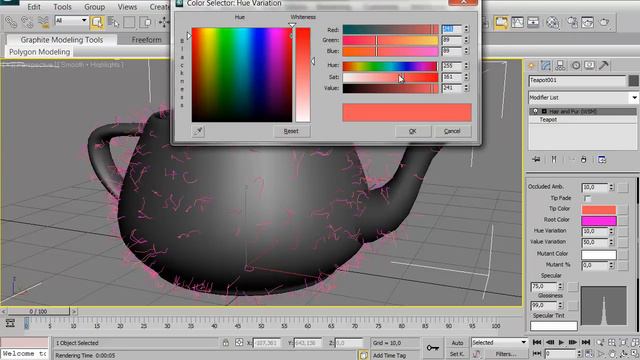The width and height of the screenshot is (640, 360).
Task: Expand Hair and Fur modifier sub-levels
Action: click(544, 111)
